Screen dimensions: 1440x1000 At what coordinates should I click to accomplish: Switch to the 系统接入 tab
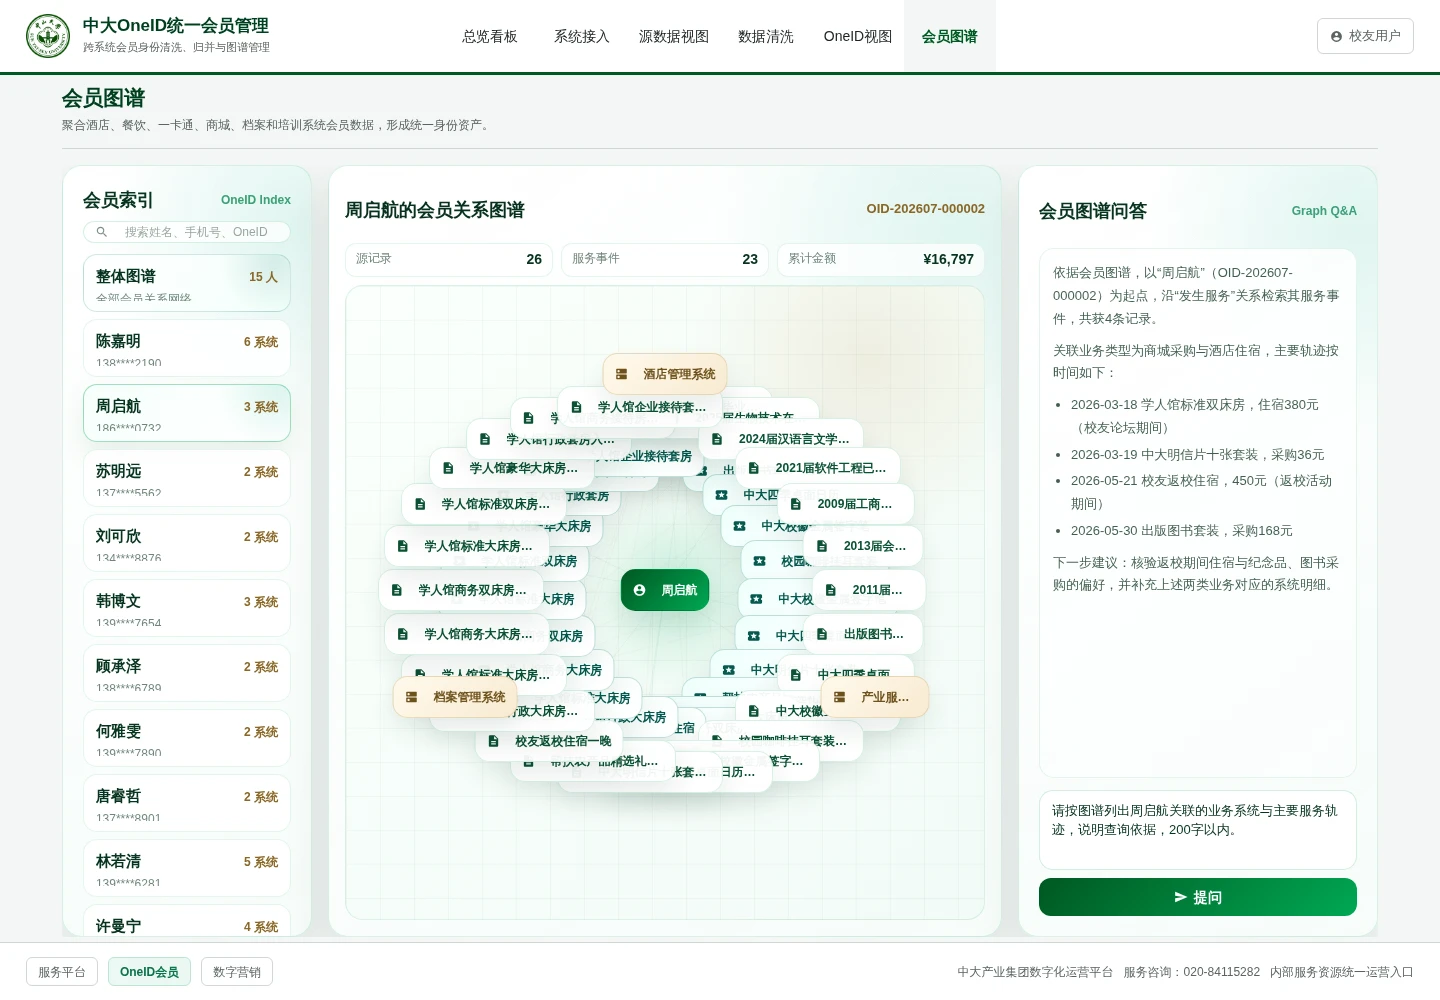582,36
